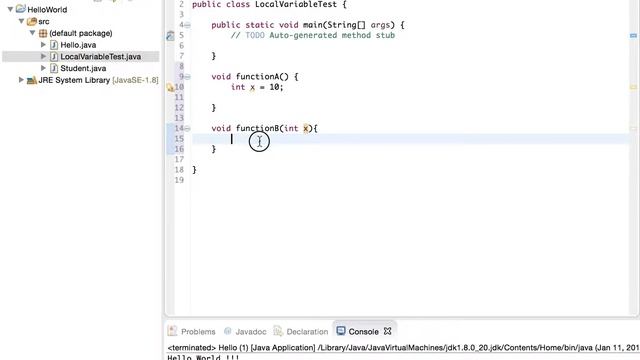Click the Javadoc tab icon
This screenshot has width=640, height=360.
[x=228, y=331]
